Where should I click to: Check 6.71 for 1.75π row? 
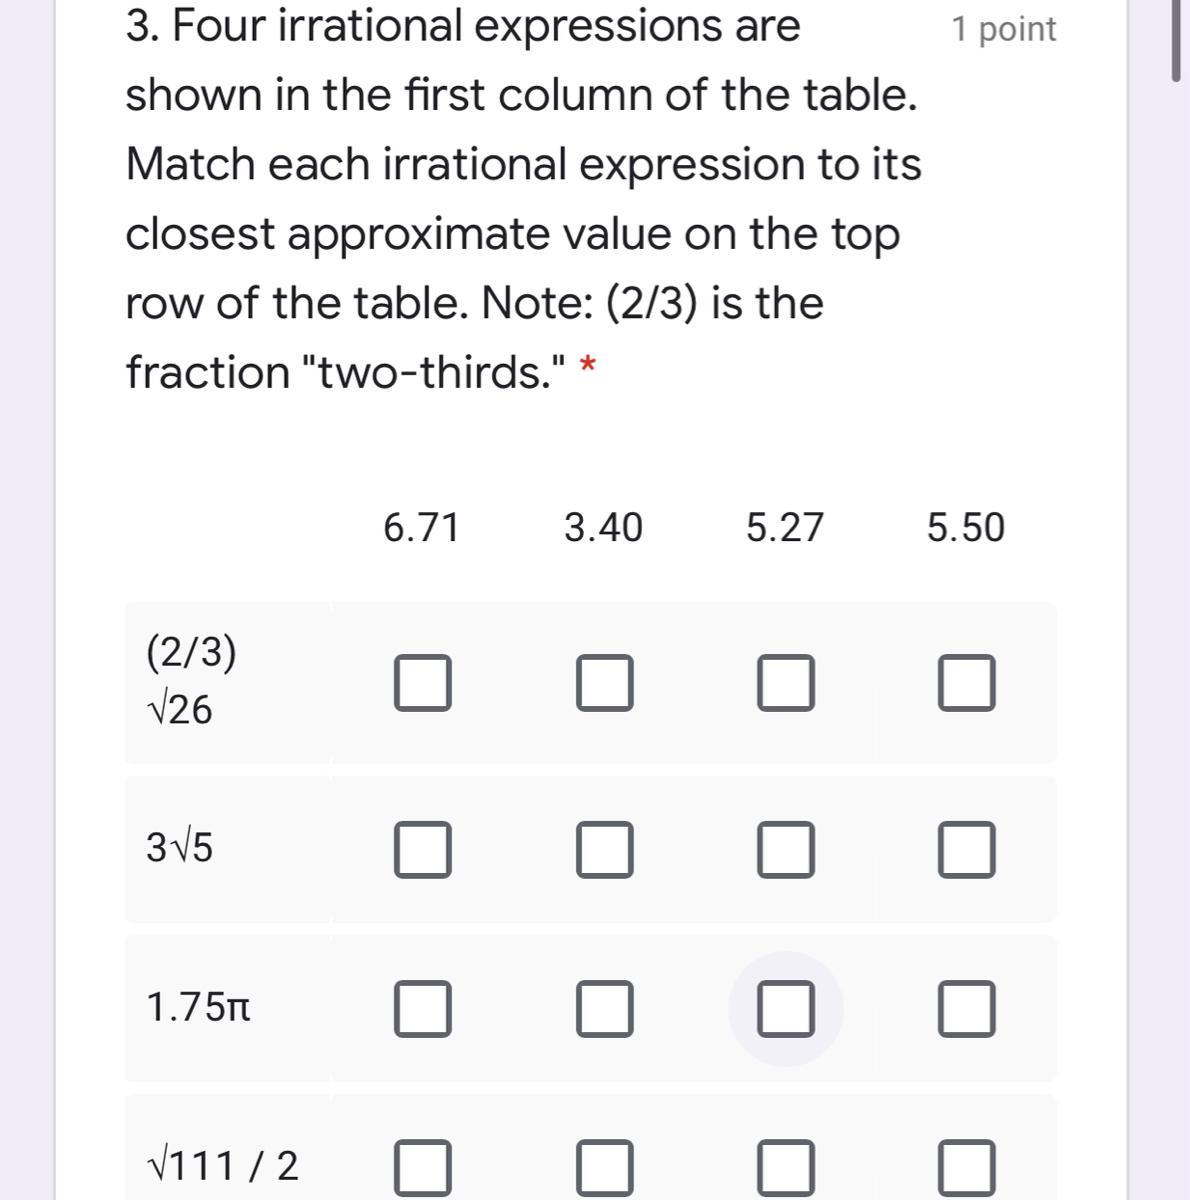pos(422,1008)
